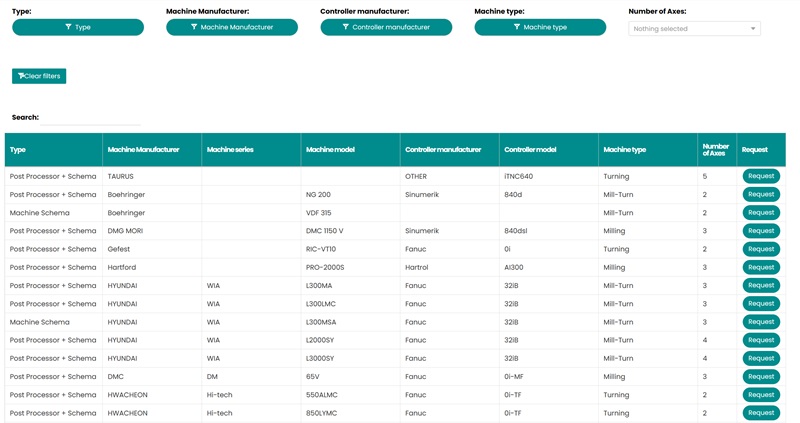Request the HYUNDAI L300MSA schema
The image size is (800, 423).
pos(761,322)
